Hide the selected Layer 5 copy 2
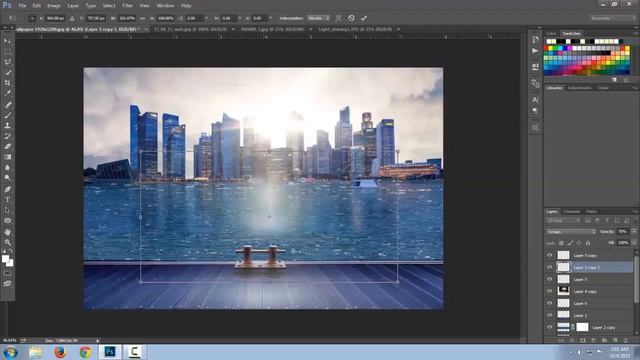 tap(549, 267)
